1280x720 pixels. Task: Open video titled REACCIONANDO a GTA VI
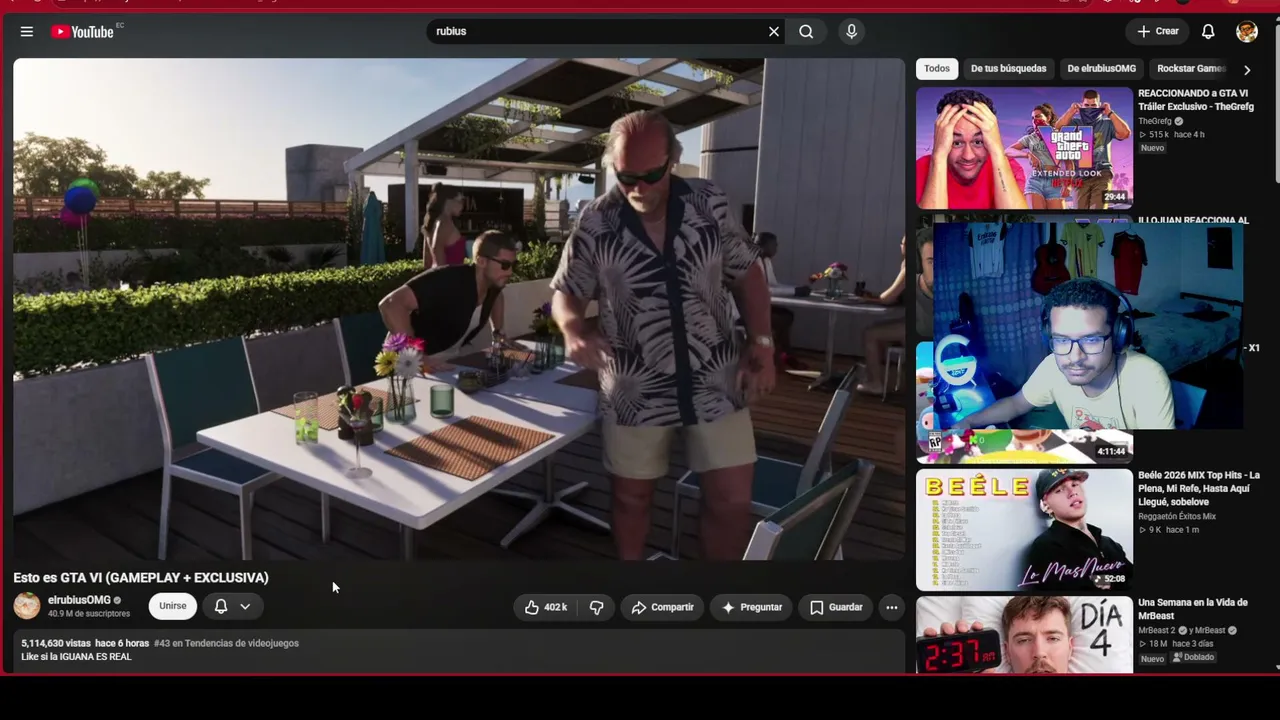1195,100
